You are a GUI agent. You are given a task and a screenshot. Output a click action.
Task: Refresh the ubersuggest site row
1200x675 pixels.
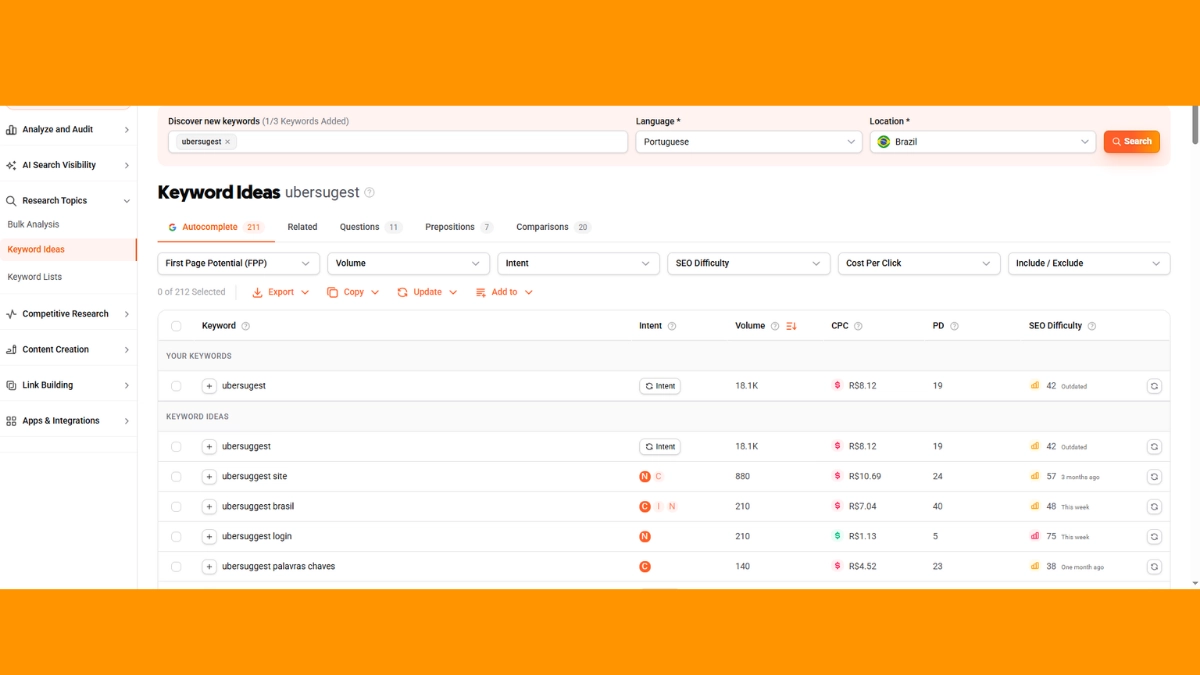(1154, 477)
